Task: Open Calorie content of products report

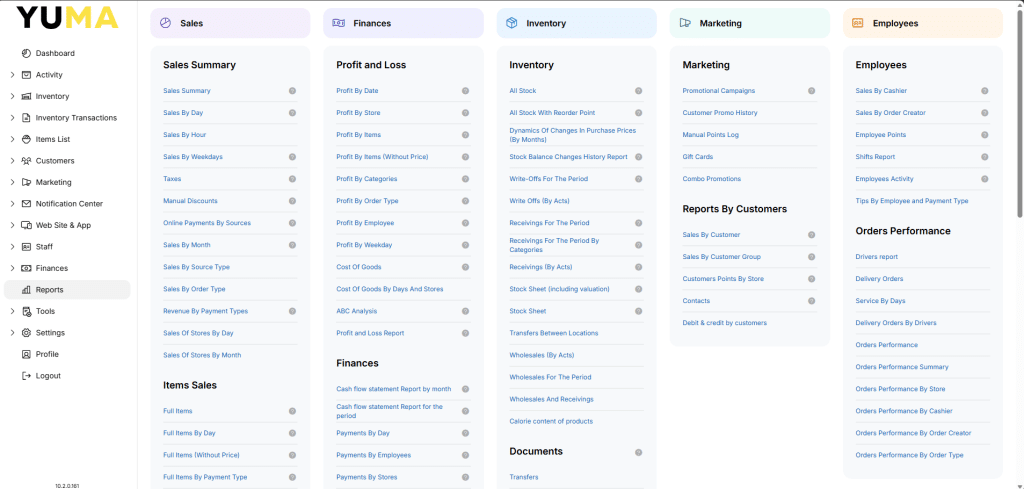Action: point(551,422)
